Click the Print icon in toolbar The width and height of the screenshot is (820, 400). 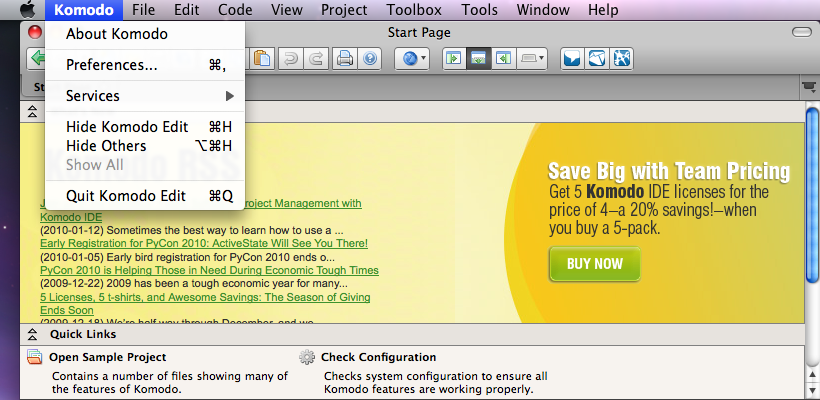click(x=346, y=59)
